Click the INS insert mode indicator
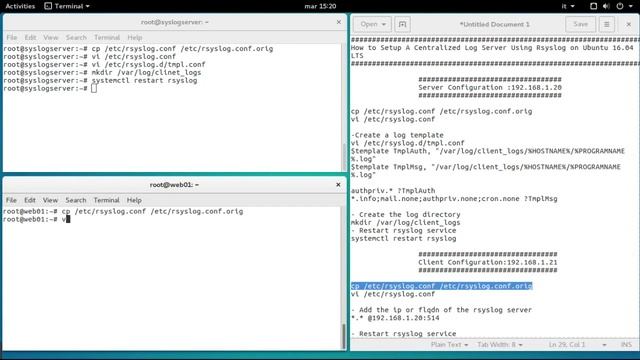This screenshot has width=640, height=360. pos(626,345)
